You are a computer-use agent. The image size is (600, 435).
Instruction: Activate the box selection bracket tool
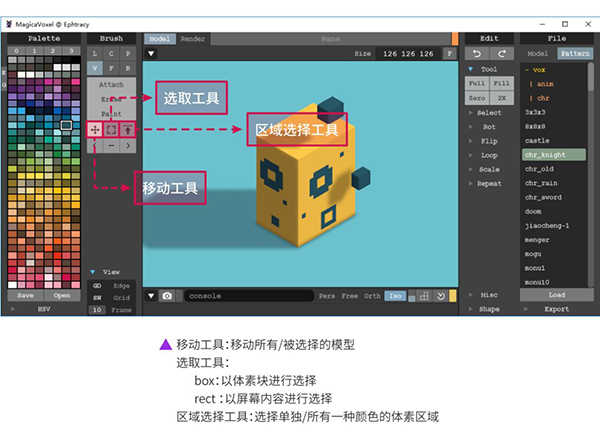pos(111,130)
